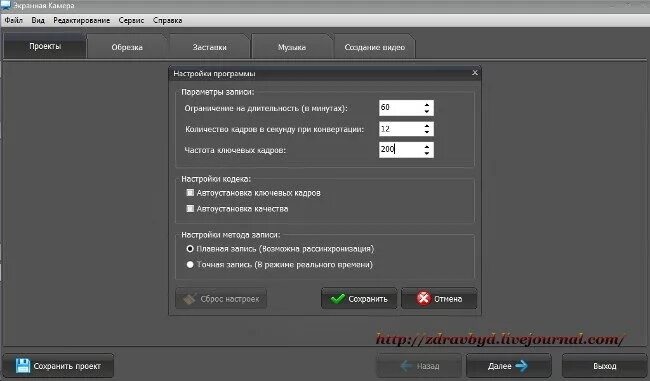The width and height of the screenshot is (650, 381).
Task: Select Точная запись radio option
Action: coord(190,265)
